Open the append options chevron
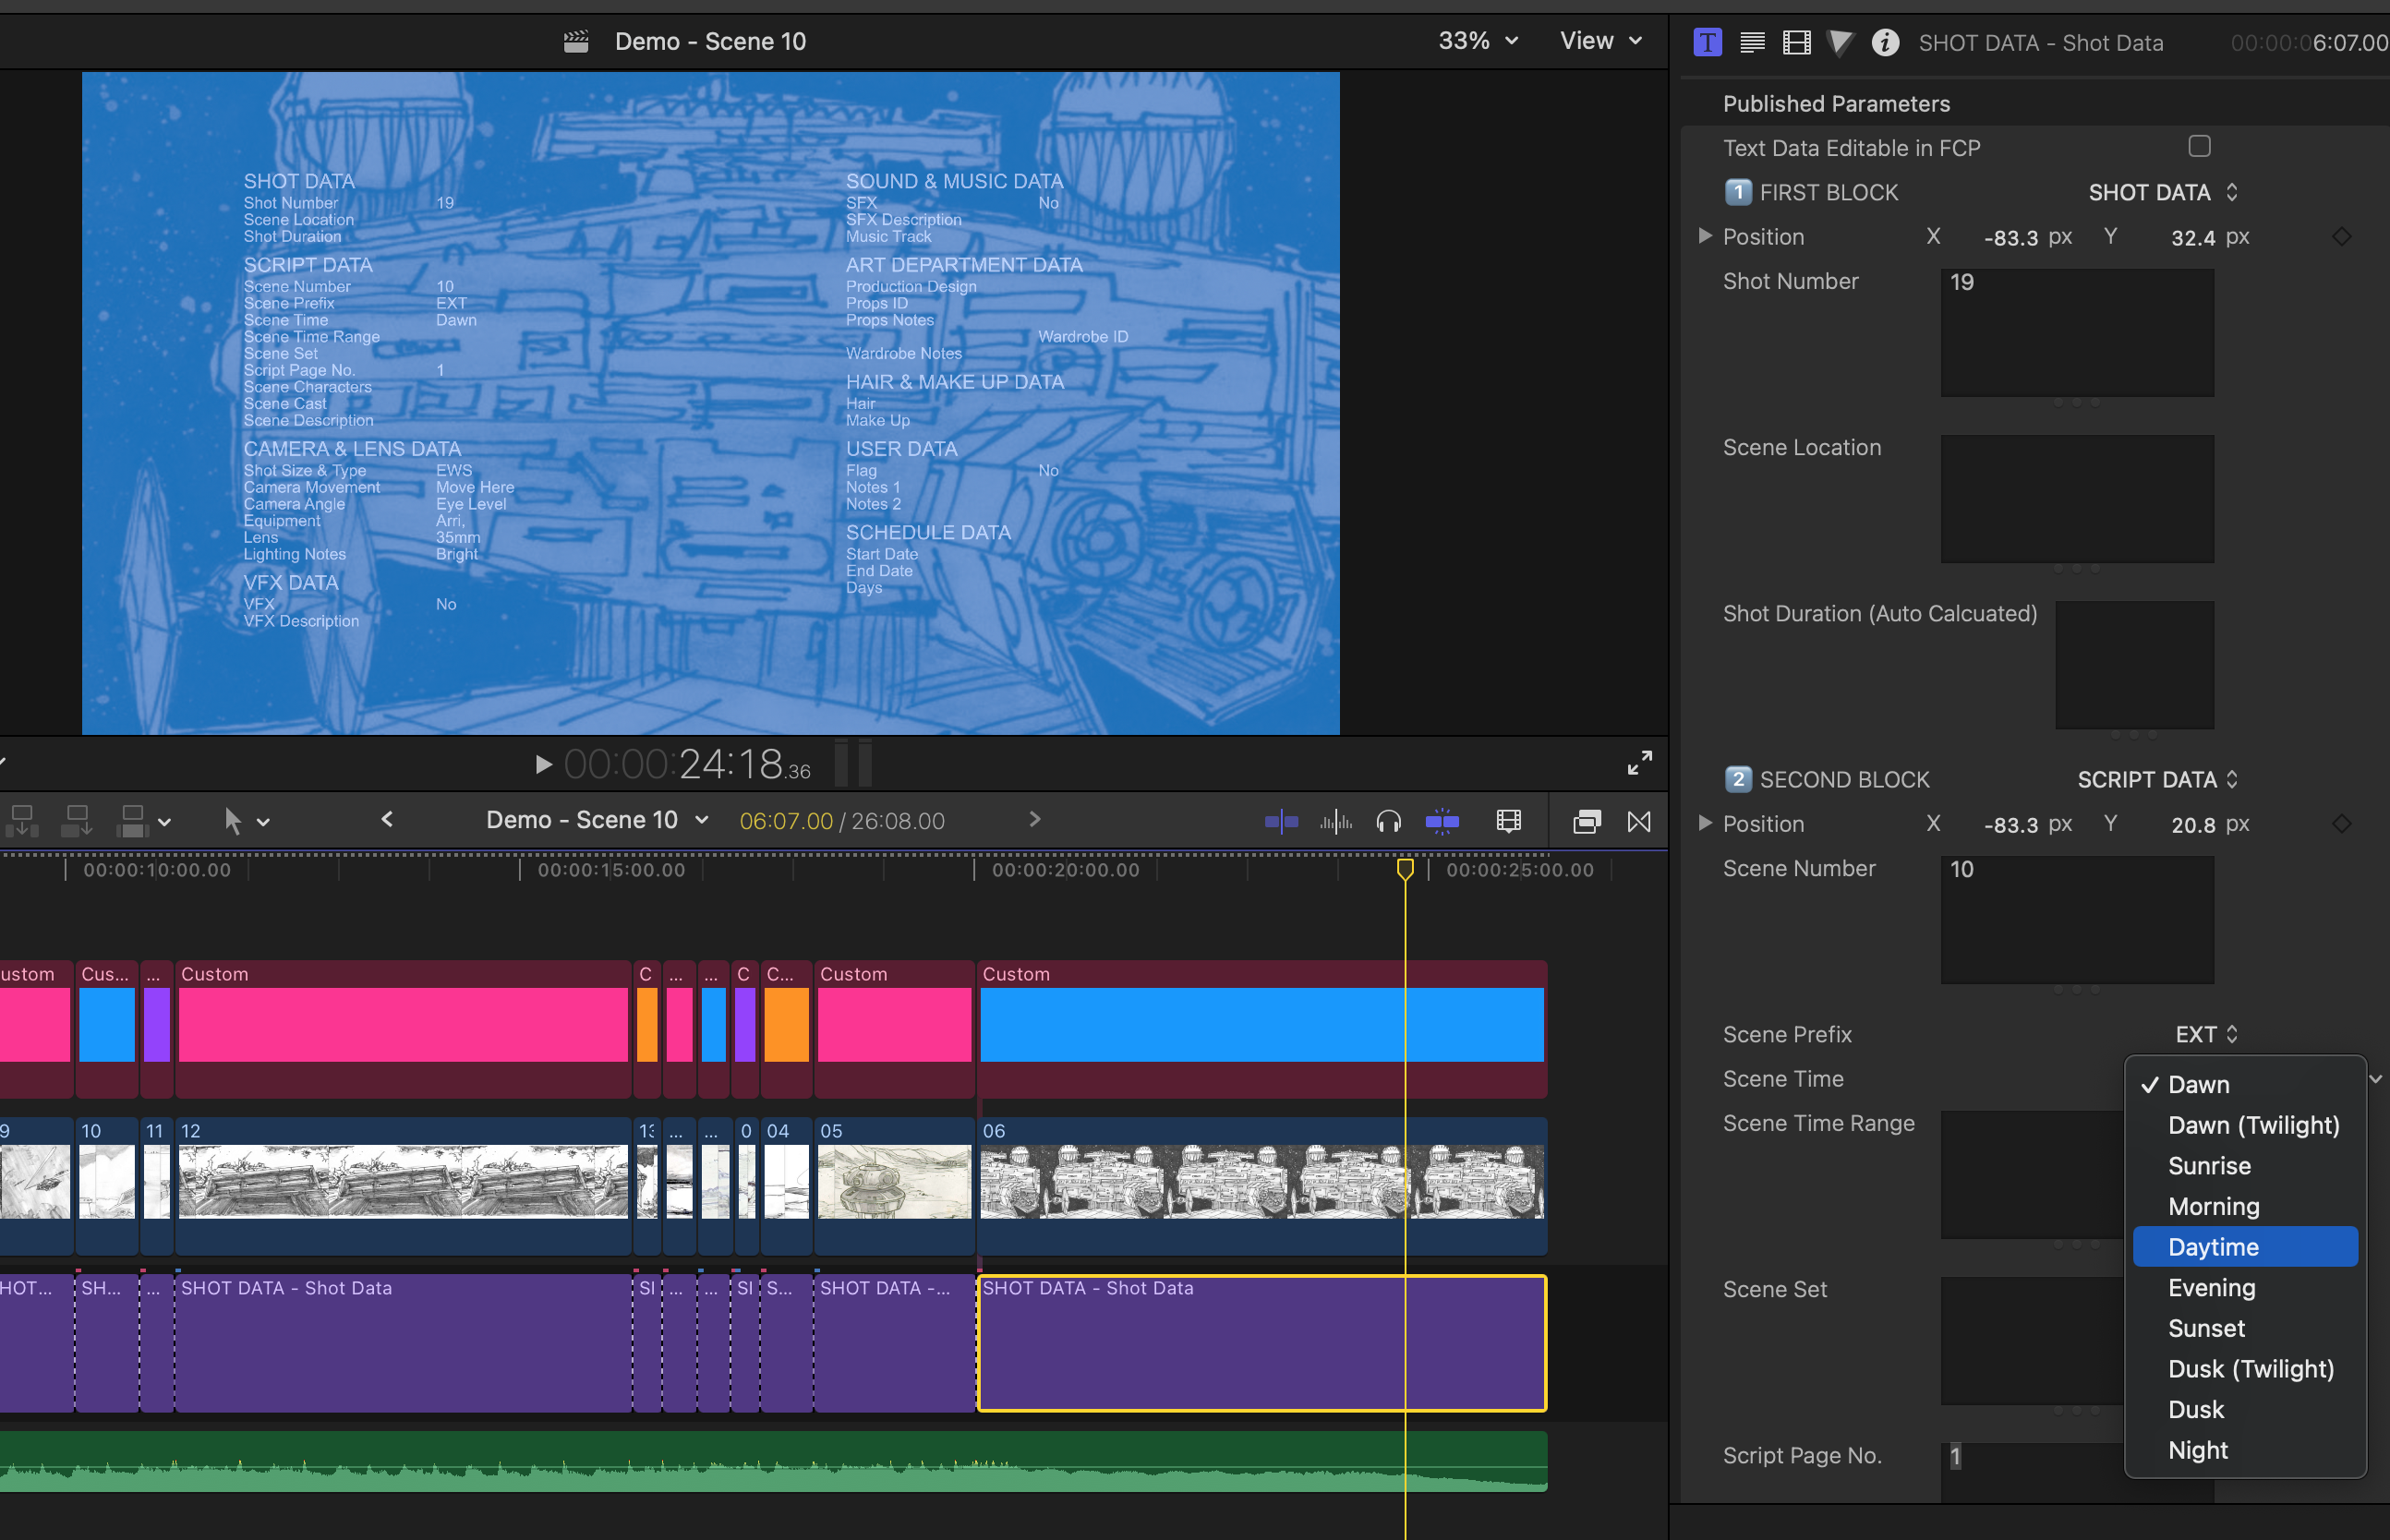 point(165,823)
